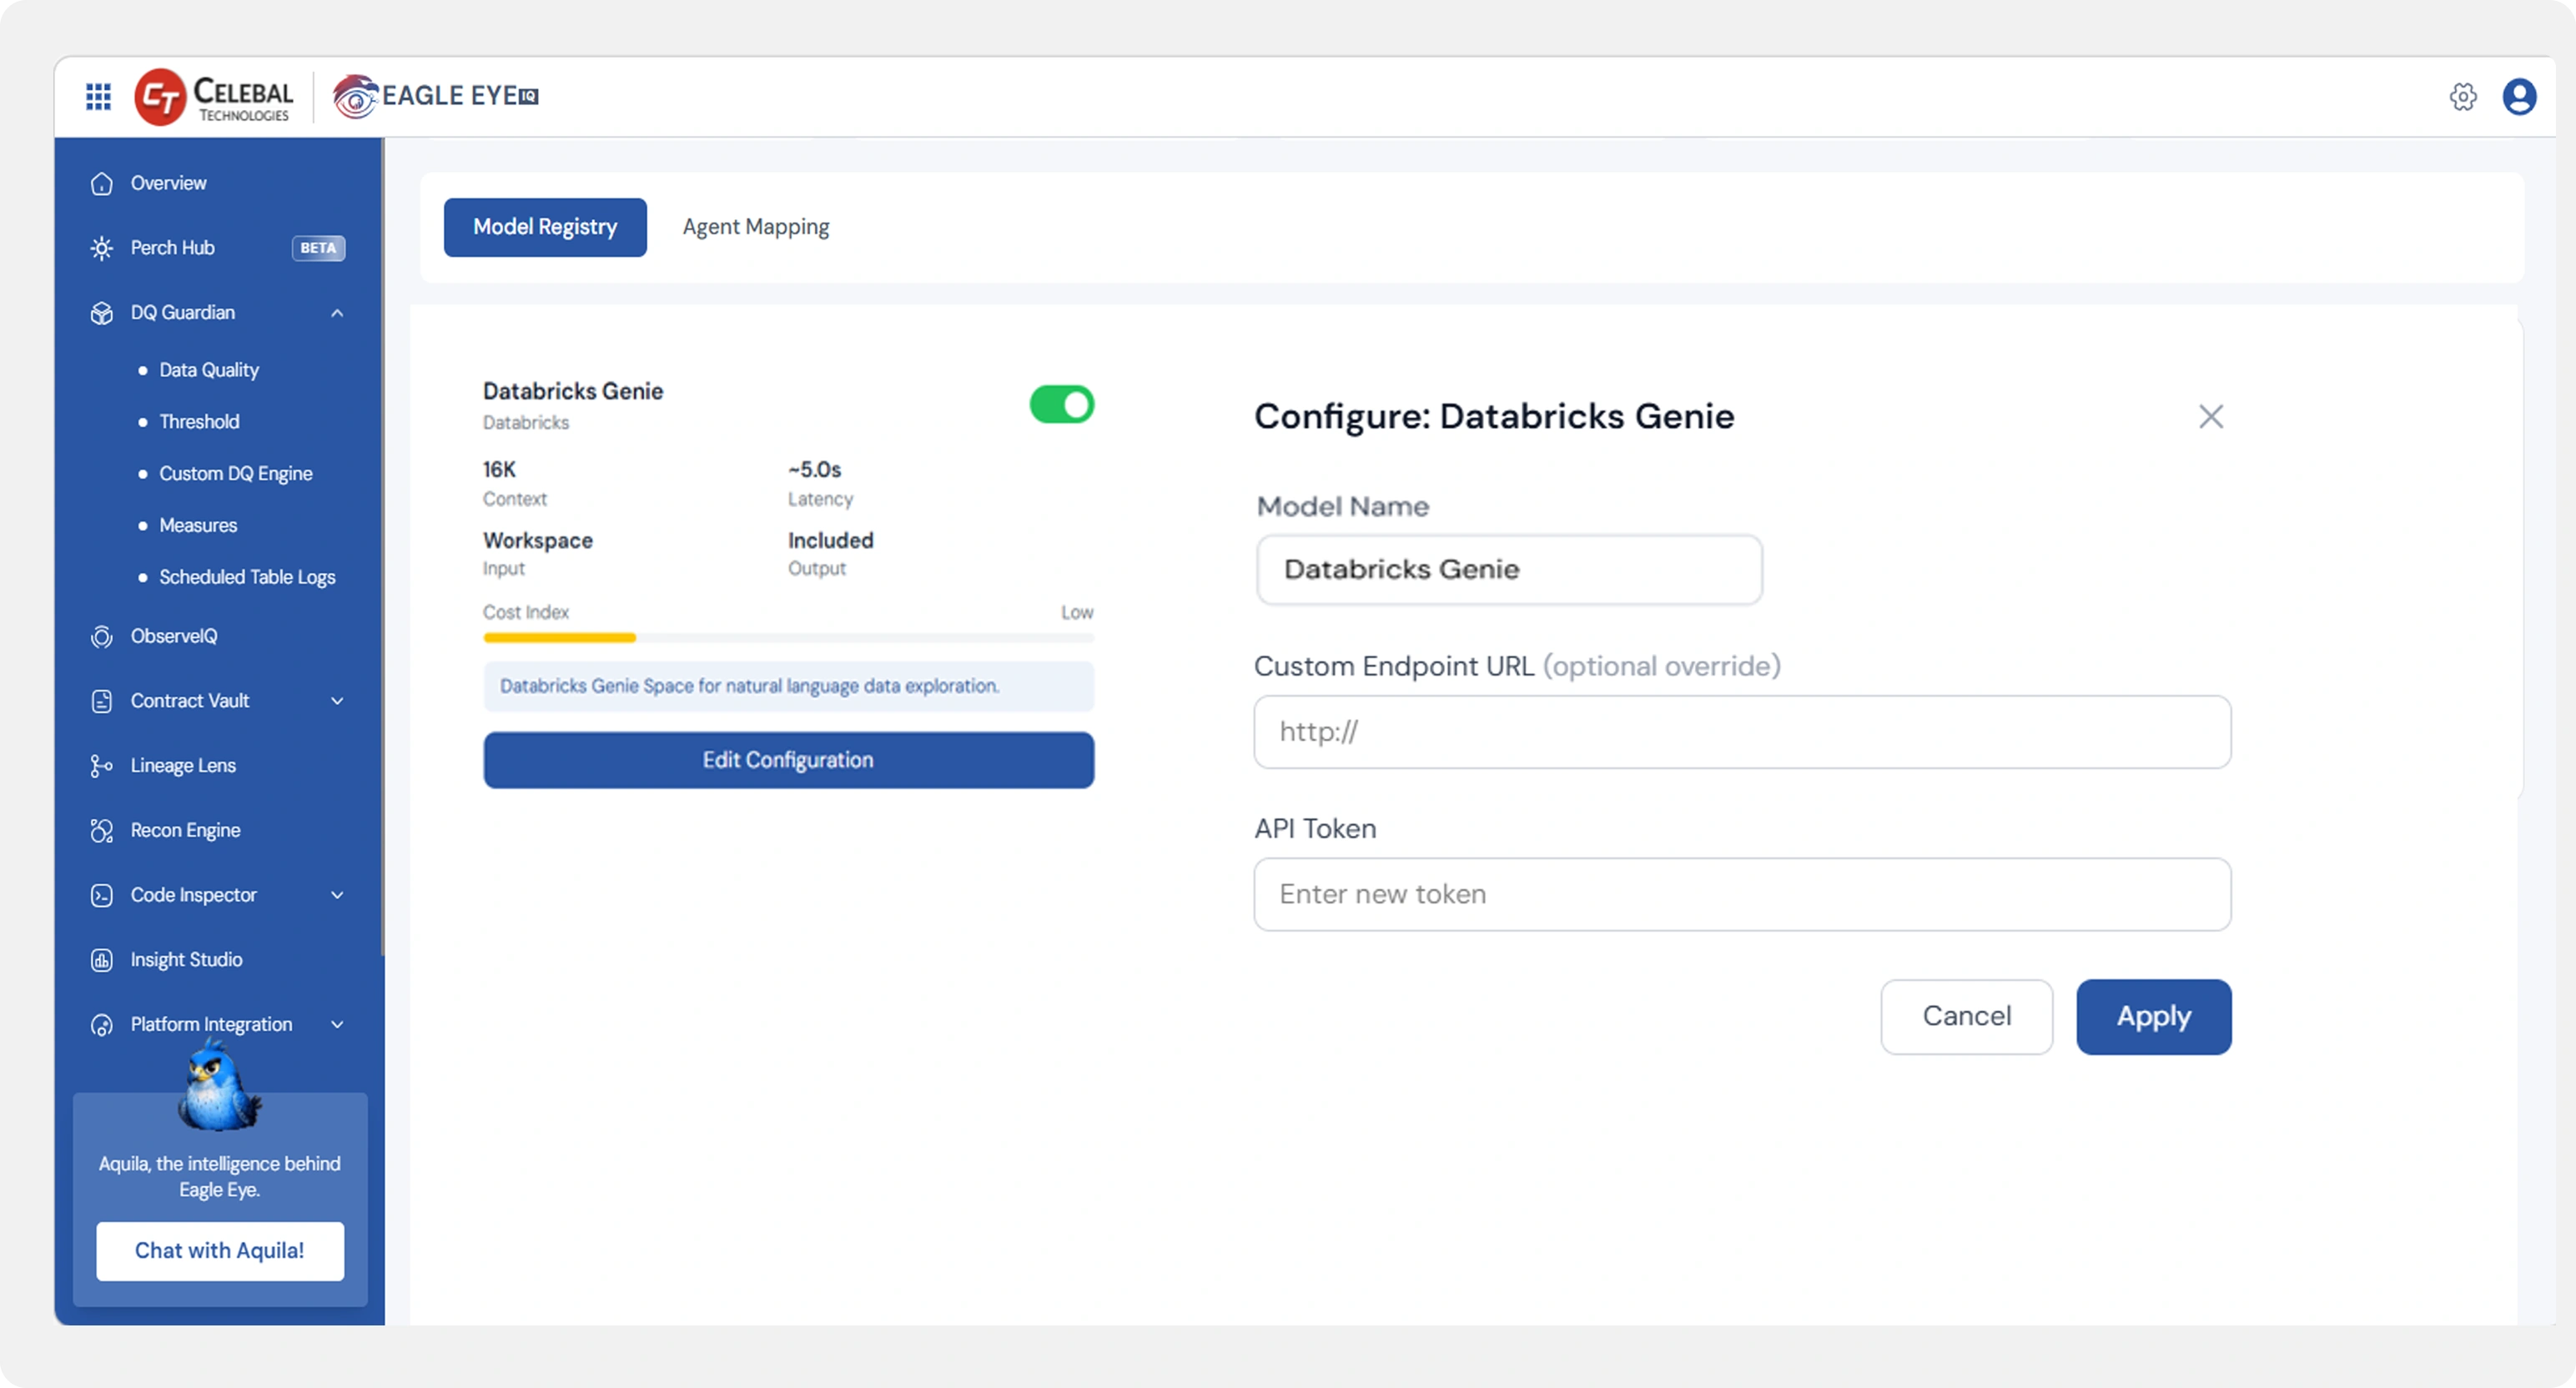Switch to the Model Registry tab
2576x1388 pixels.
[545, 227]
